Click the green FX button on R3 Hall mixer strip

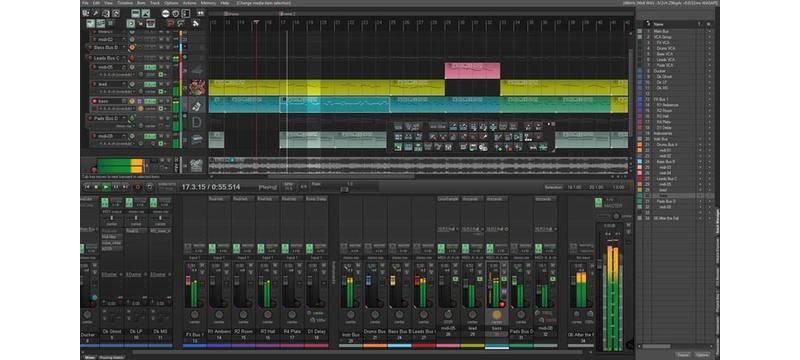(x=260, y=248)
